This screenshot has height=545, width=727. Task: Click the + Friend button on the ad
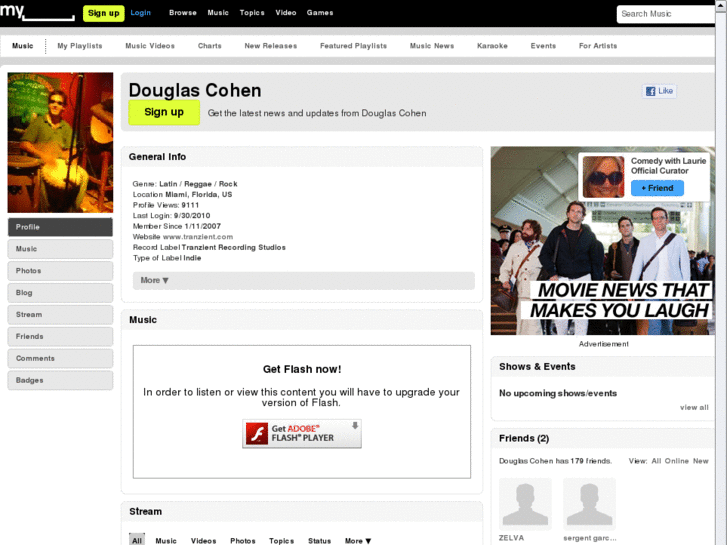pyautogui.click(x=657, y=188)
